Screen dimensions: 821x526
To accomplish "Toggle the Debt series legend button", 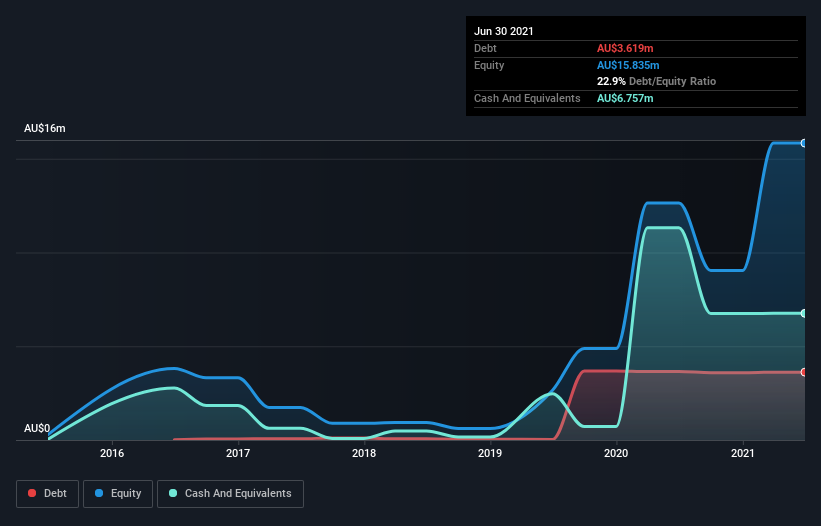I will click(47, 494).
